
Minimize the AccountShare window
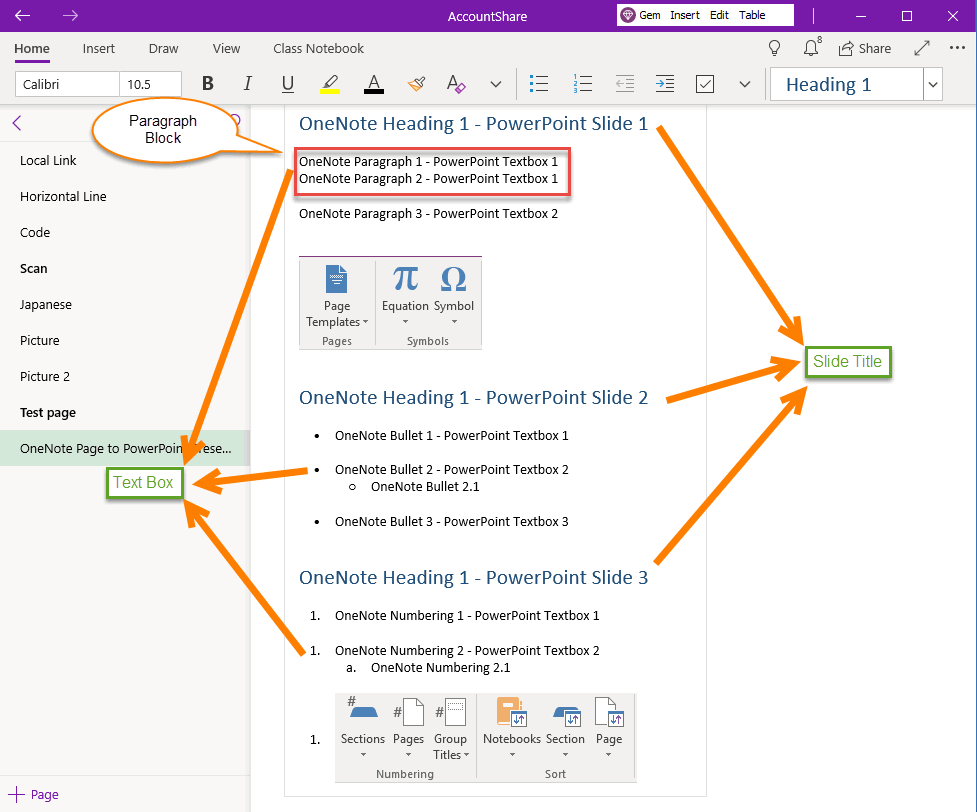pyautogui.click(x=861, y=16)
